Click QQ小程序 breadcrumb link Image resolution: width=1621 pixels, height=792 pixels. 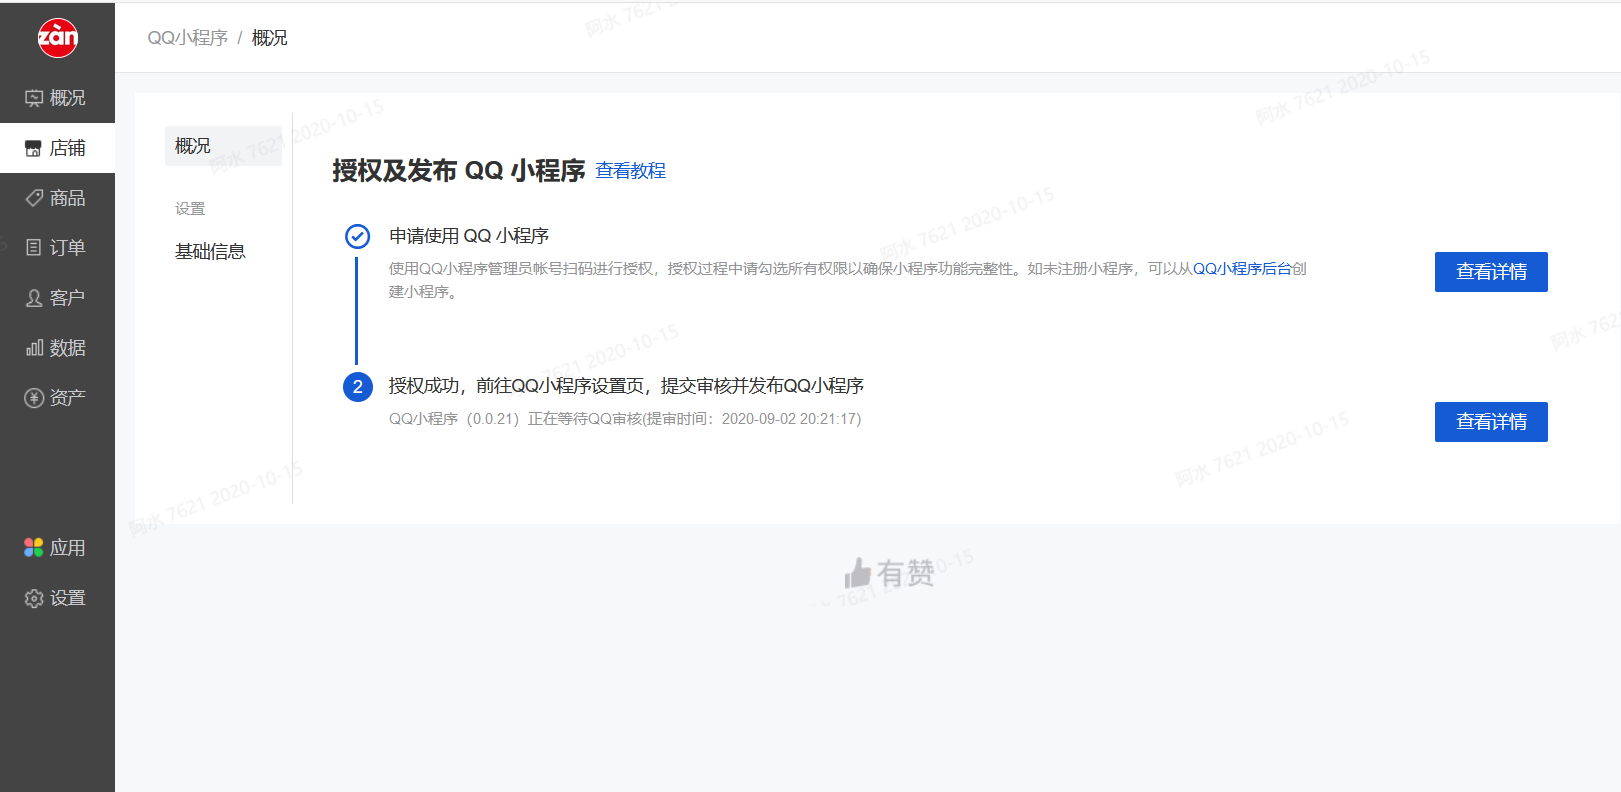pos(188,38)
